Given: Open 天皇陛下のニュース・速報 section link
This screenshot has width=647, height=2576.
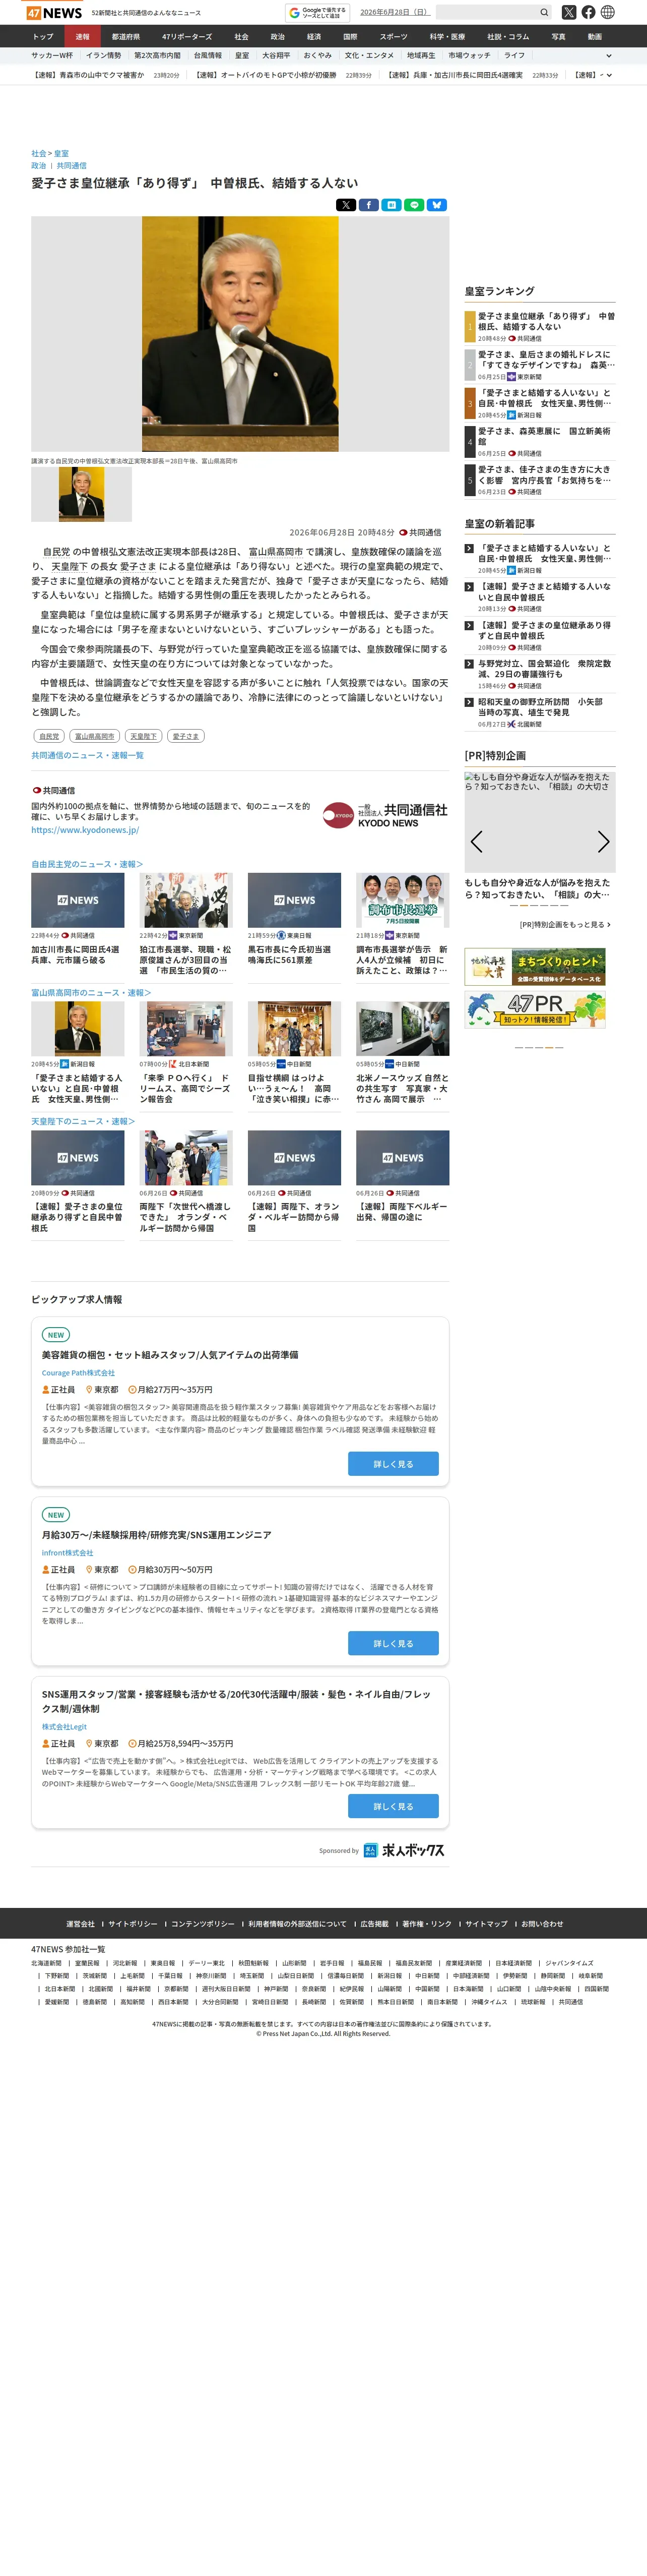Looking at the screenshot, I should click(x=83, y=1122).
